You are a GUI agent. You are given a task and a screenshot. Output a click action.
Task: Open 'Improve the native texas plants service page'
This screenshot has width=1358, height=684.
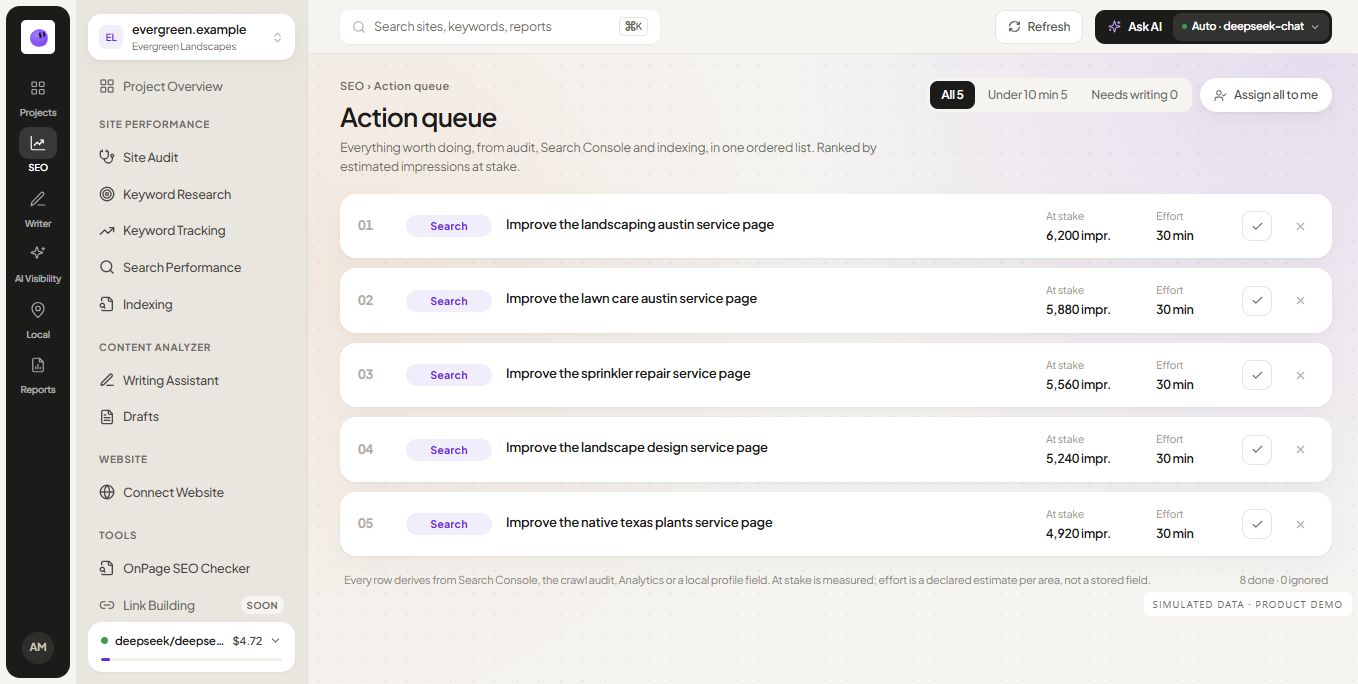click(x=639, y=522)
